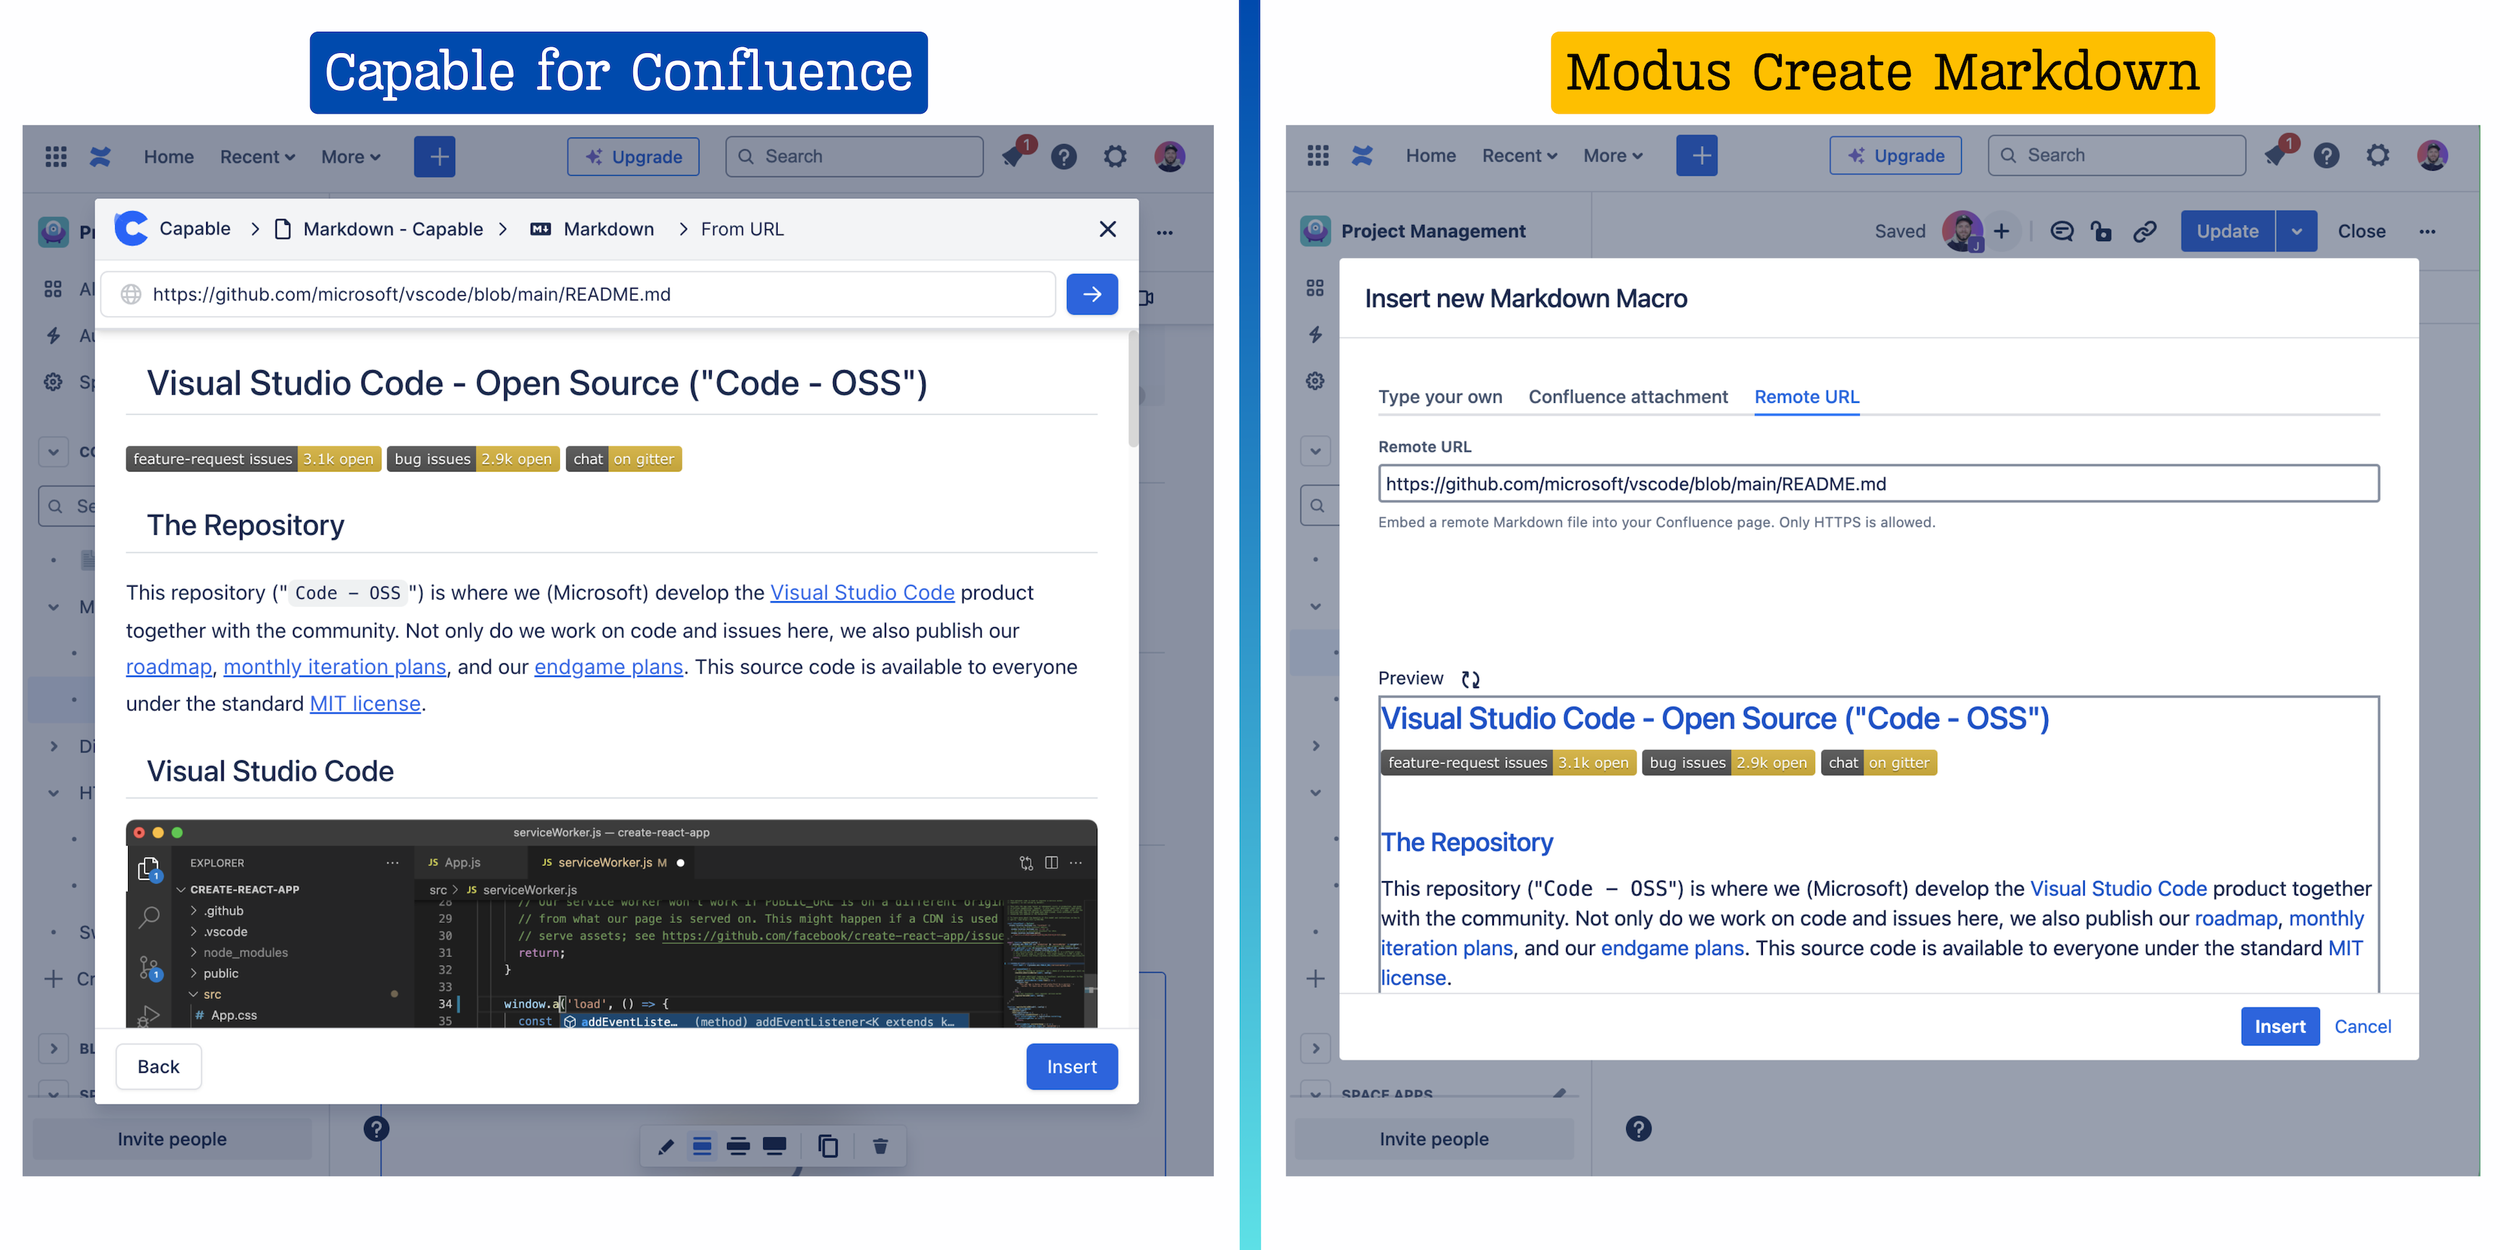The image size is (2500, 1250).
Task: Click Close in right editor header
Action: pos(2361,231)
